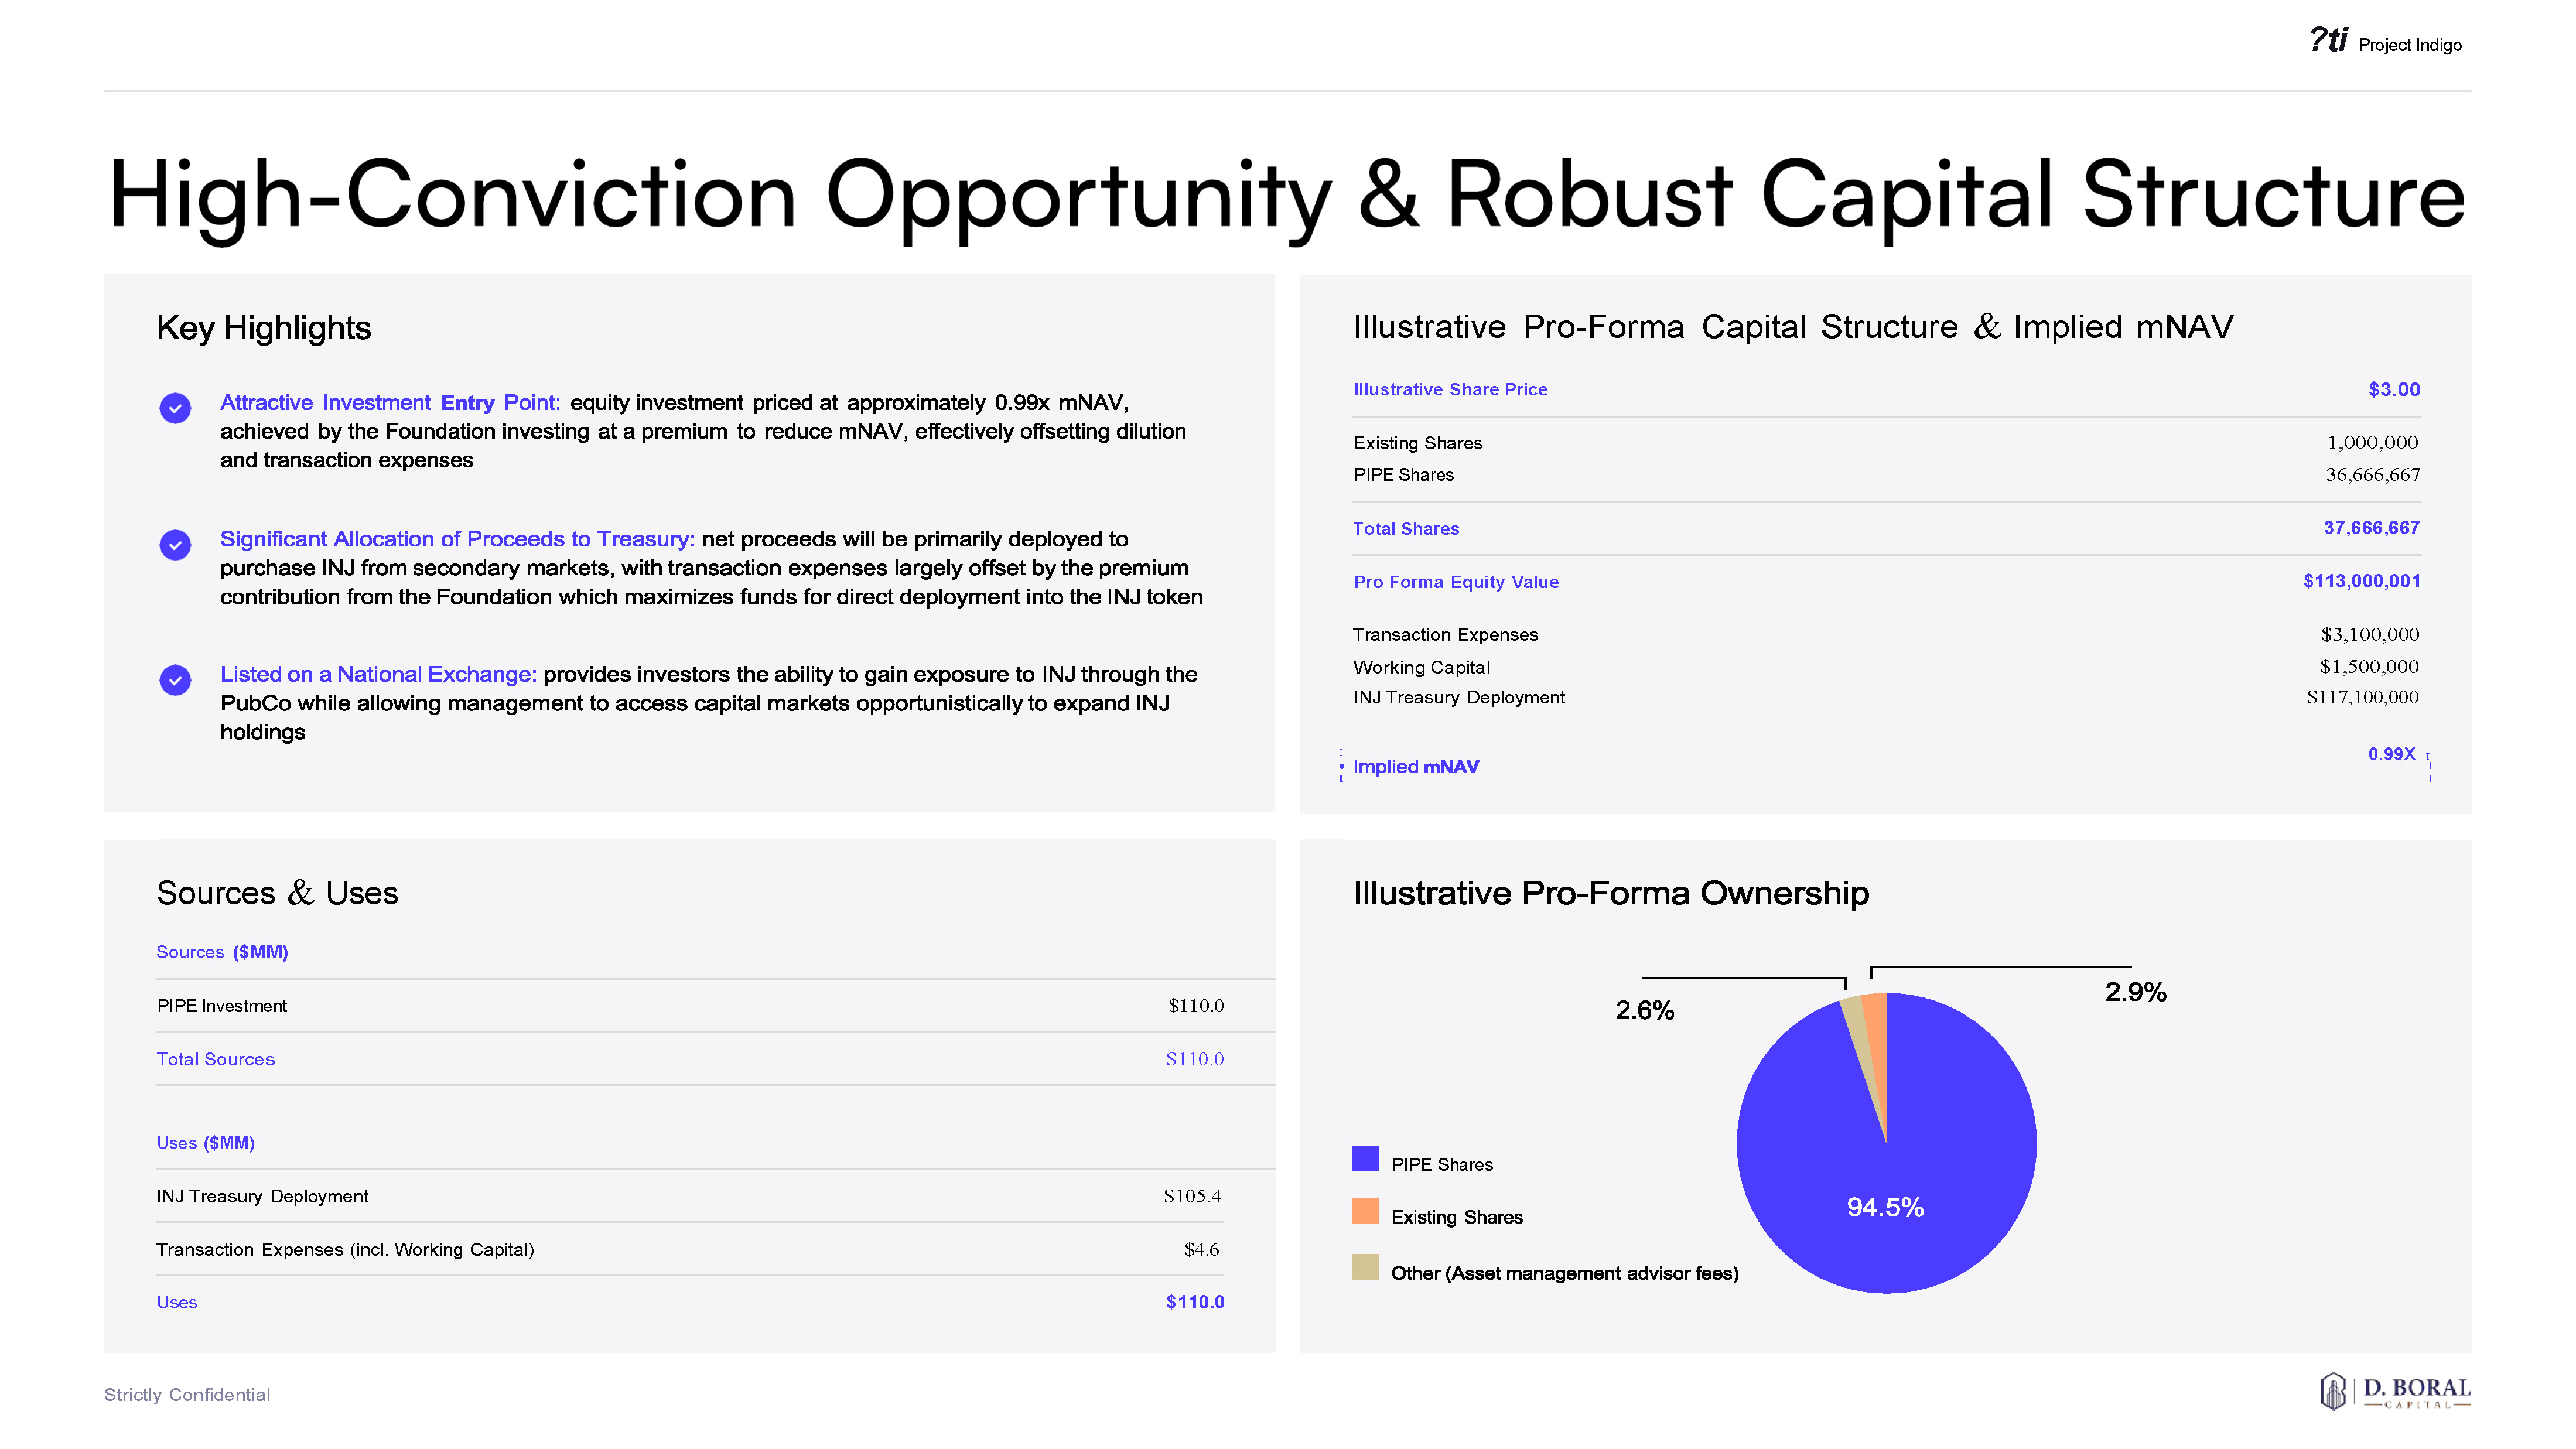
Task: Click the 94.5% slice of the pie chart
Action: (1885, 1207)
